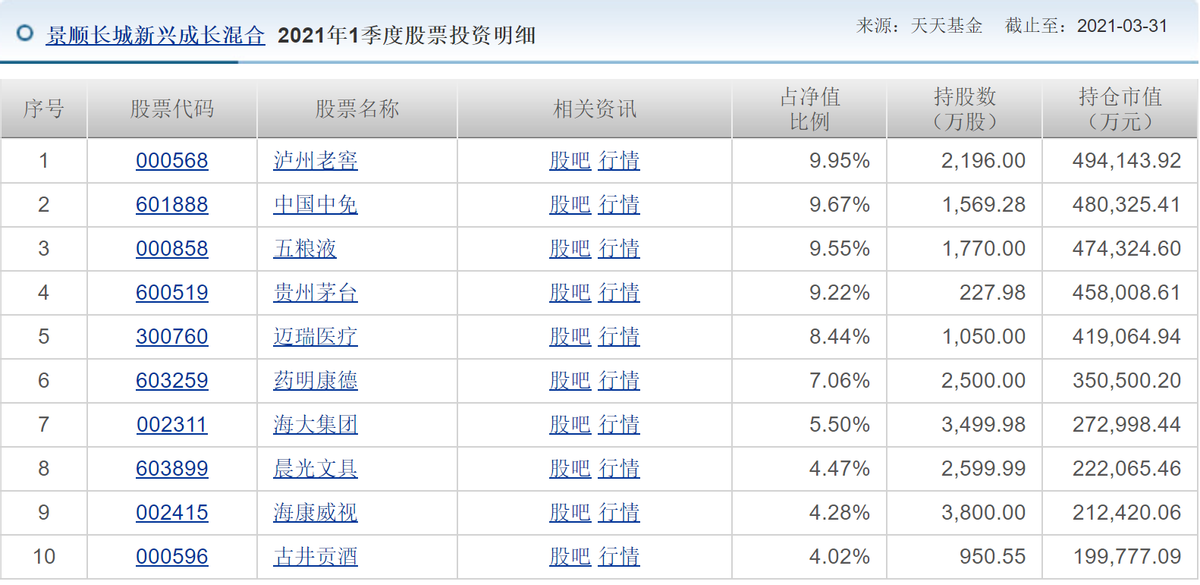Open stock code 000596
This screenshot has height=585, width=1200.
172,557
